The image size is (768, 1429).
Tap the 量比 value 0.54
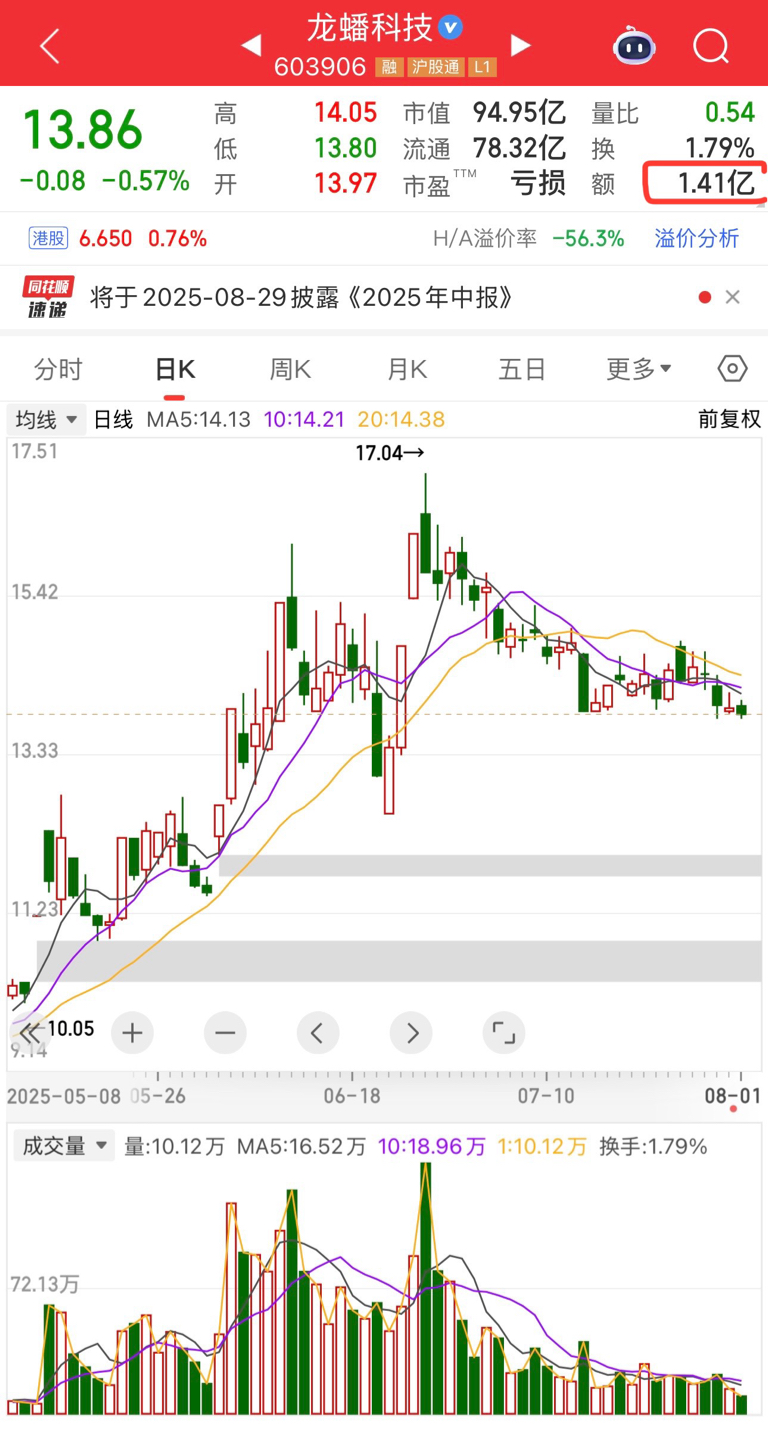pyautogui.click(x=729, y=113)
